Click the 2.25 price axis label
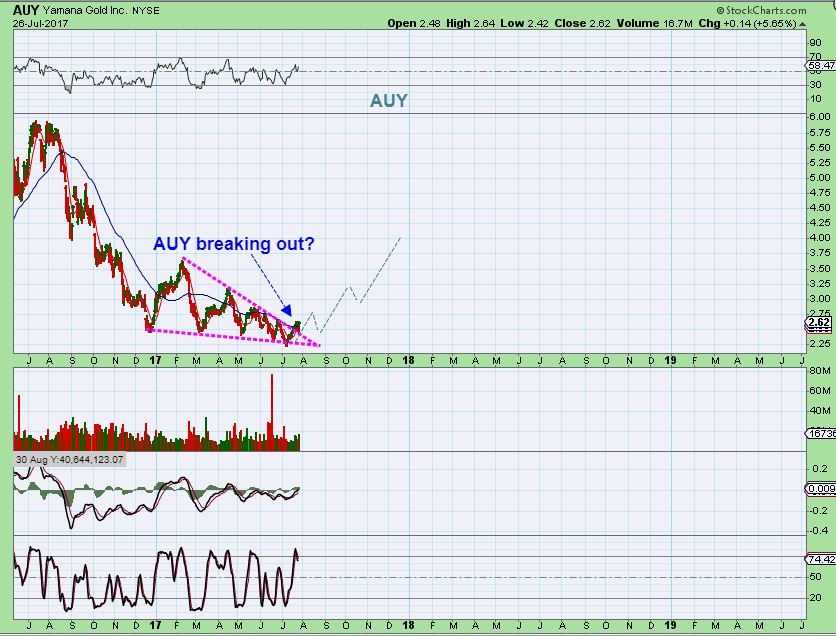 [820, 344]
